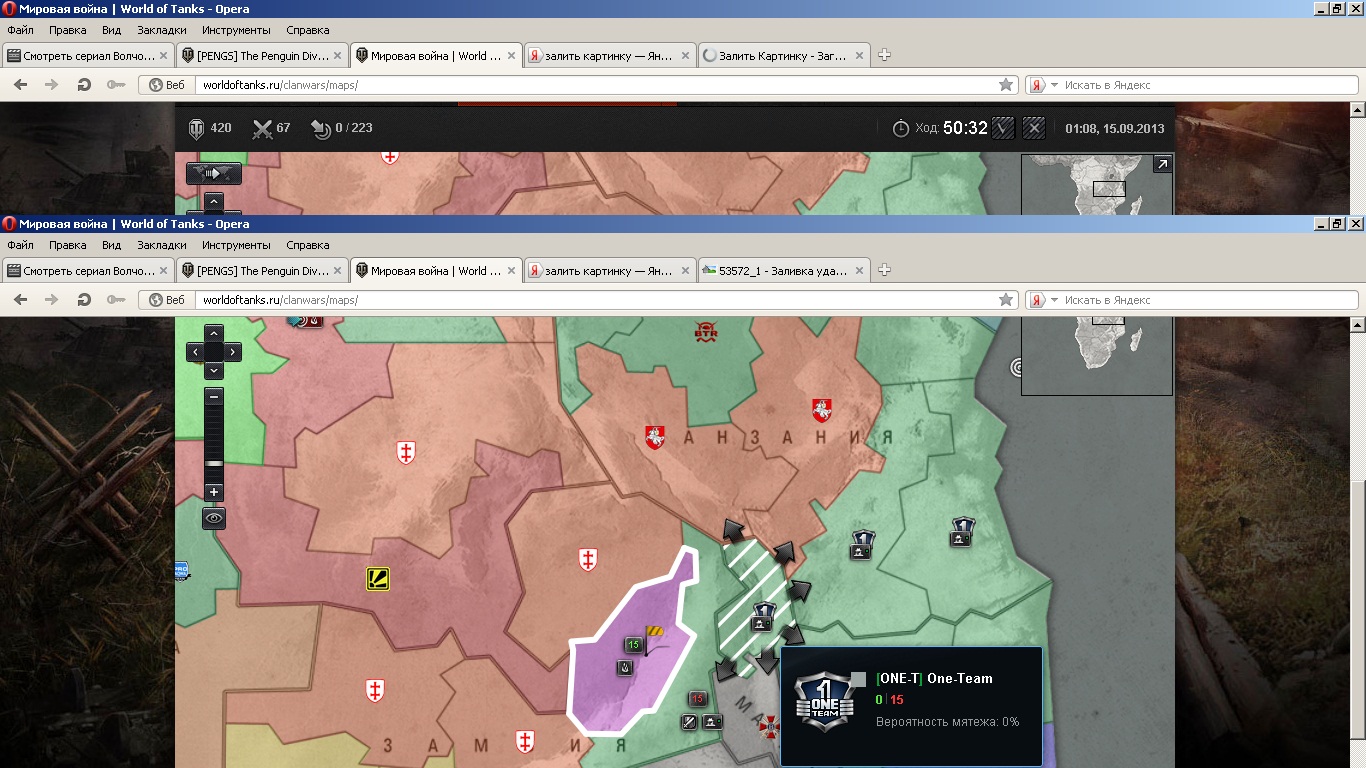Open the Закладки menu in the front window
Screen dimensions: 1366x768
161,245
